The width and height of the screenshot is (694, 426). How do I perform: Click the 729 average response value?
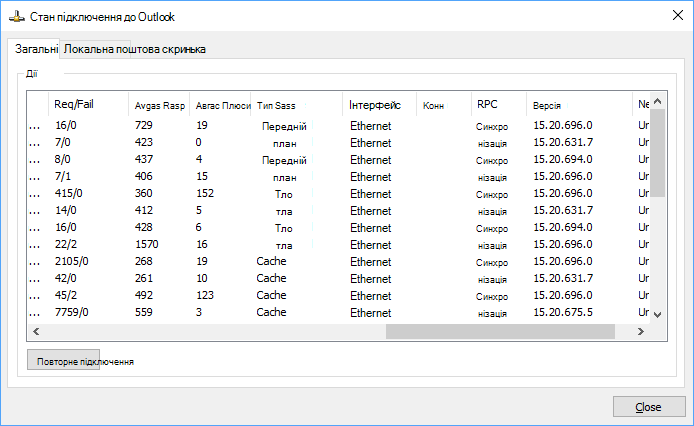pos(144,125)
